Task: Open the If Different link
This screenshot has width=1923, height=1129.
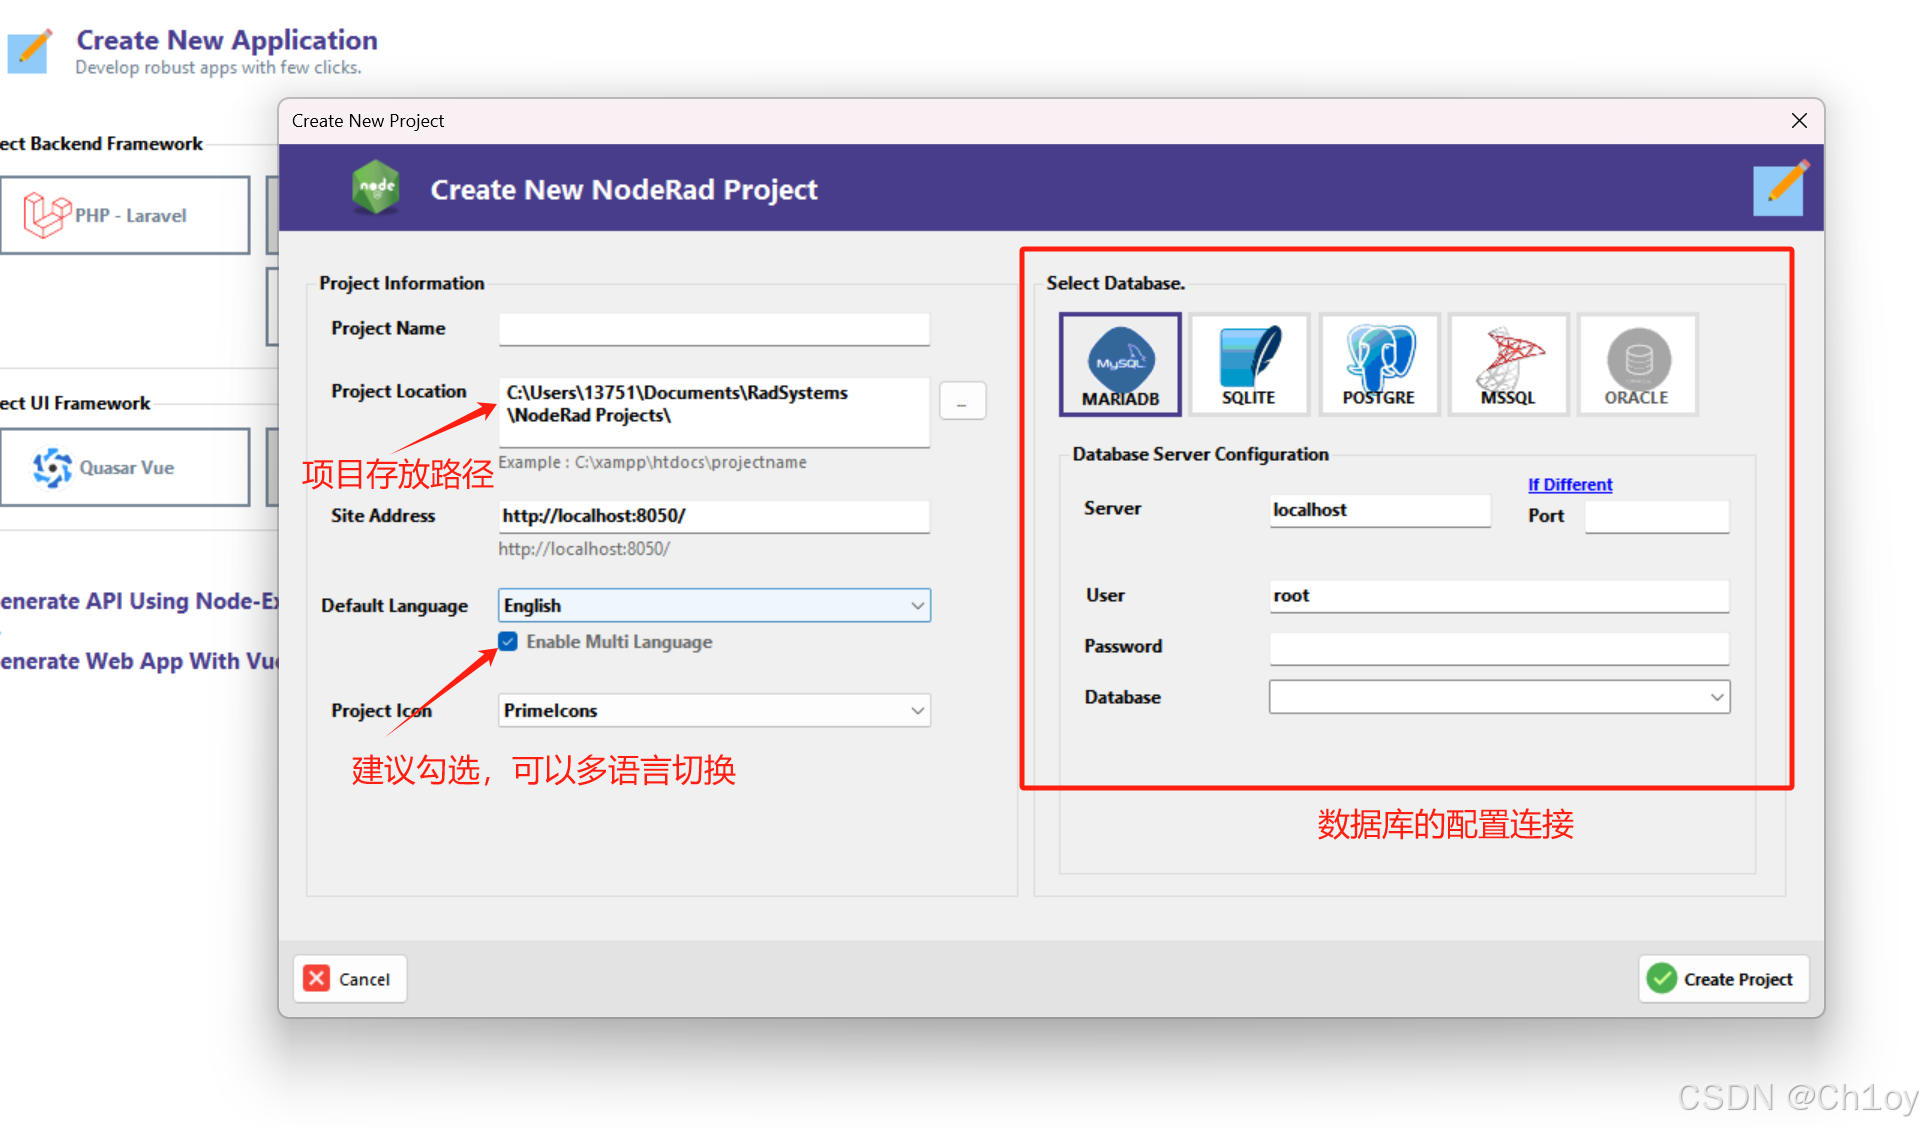Action: pos(1570,484)
